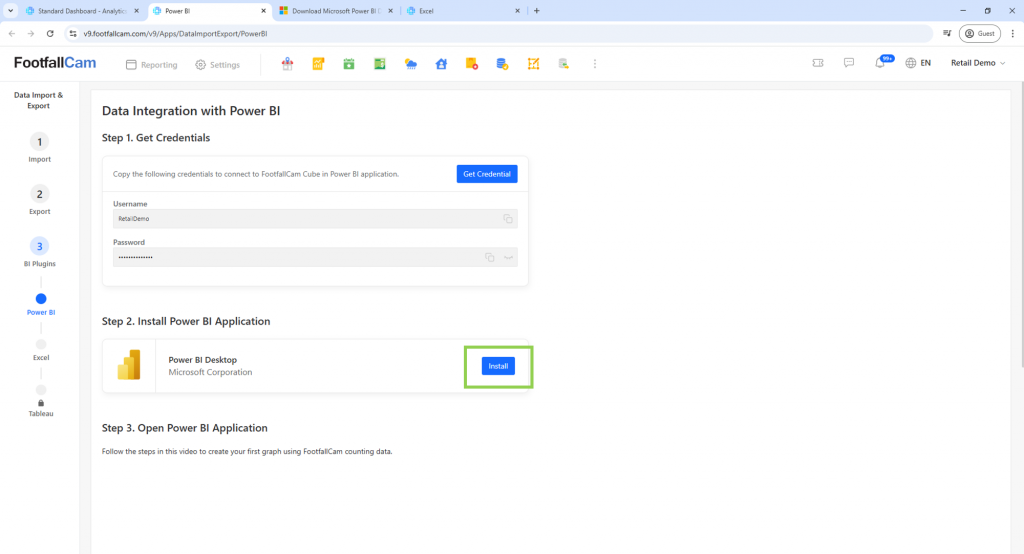The image size is (1024, 554).
Task: Click 'Data Import & Export' sidebar title
Action: click(39, 100)
